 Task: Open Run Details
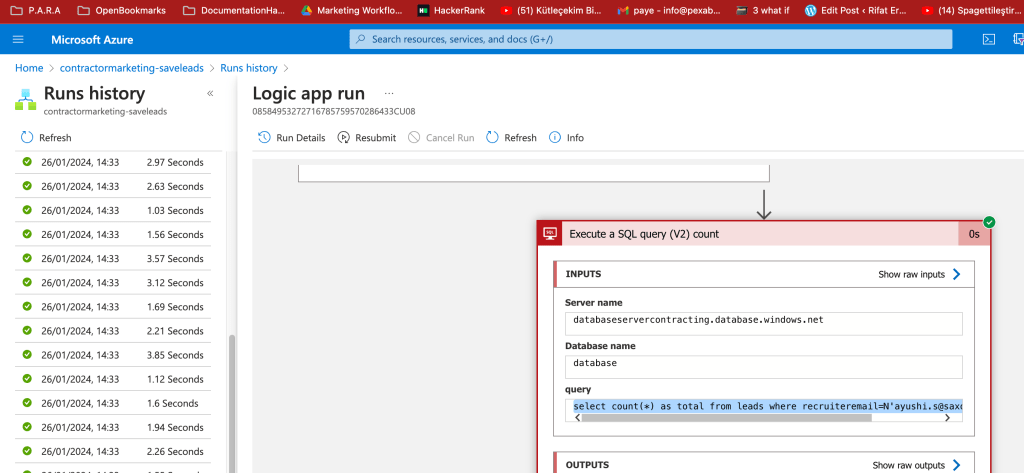[x=292, y=138]
